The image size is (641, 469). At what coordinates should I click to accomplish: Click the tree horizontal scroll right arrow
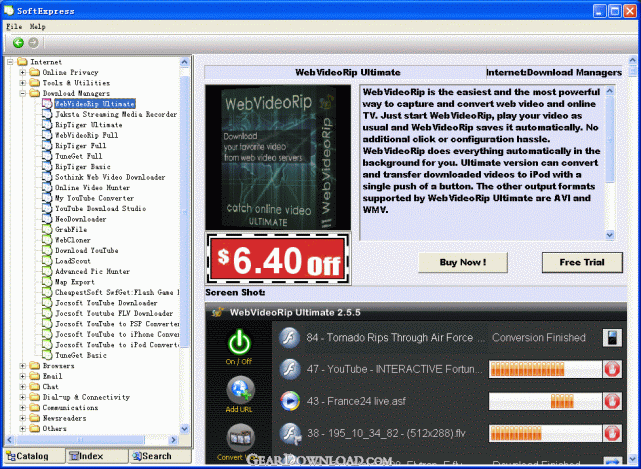pos(174,440)
